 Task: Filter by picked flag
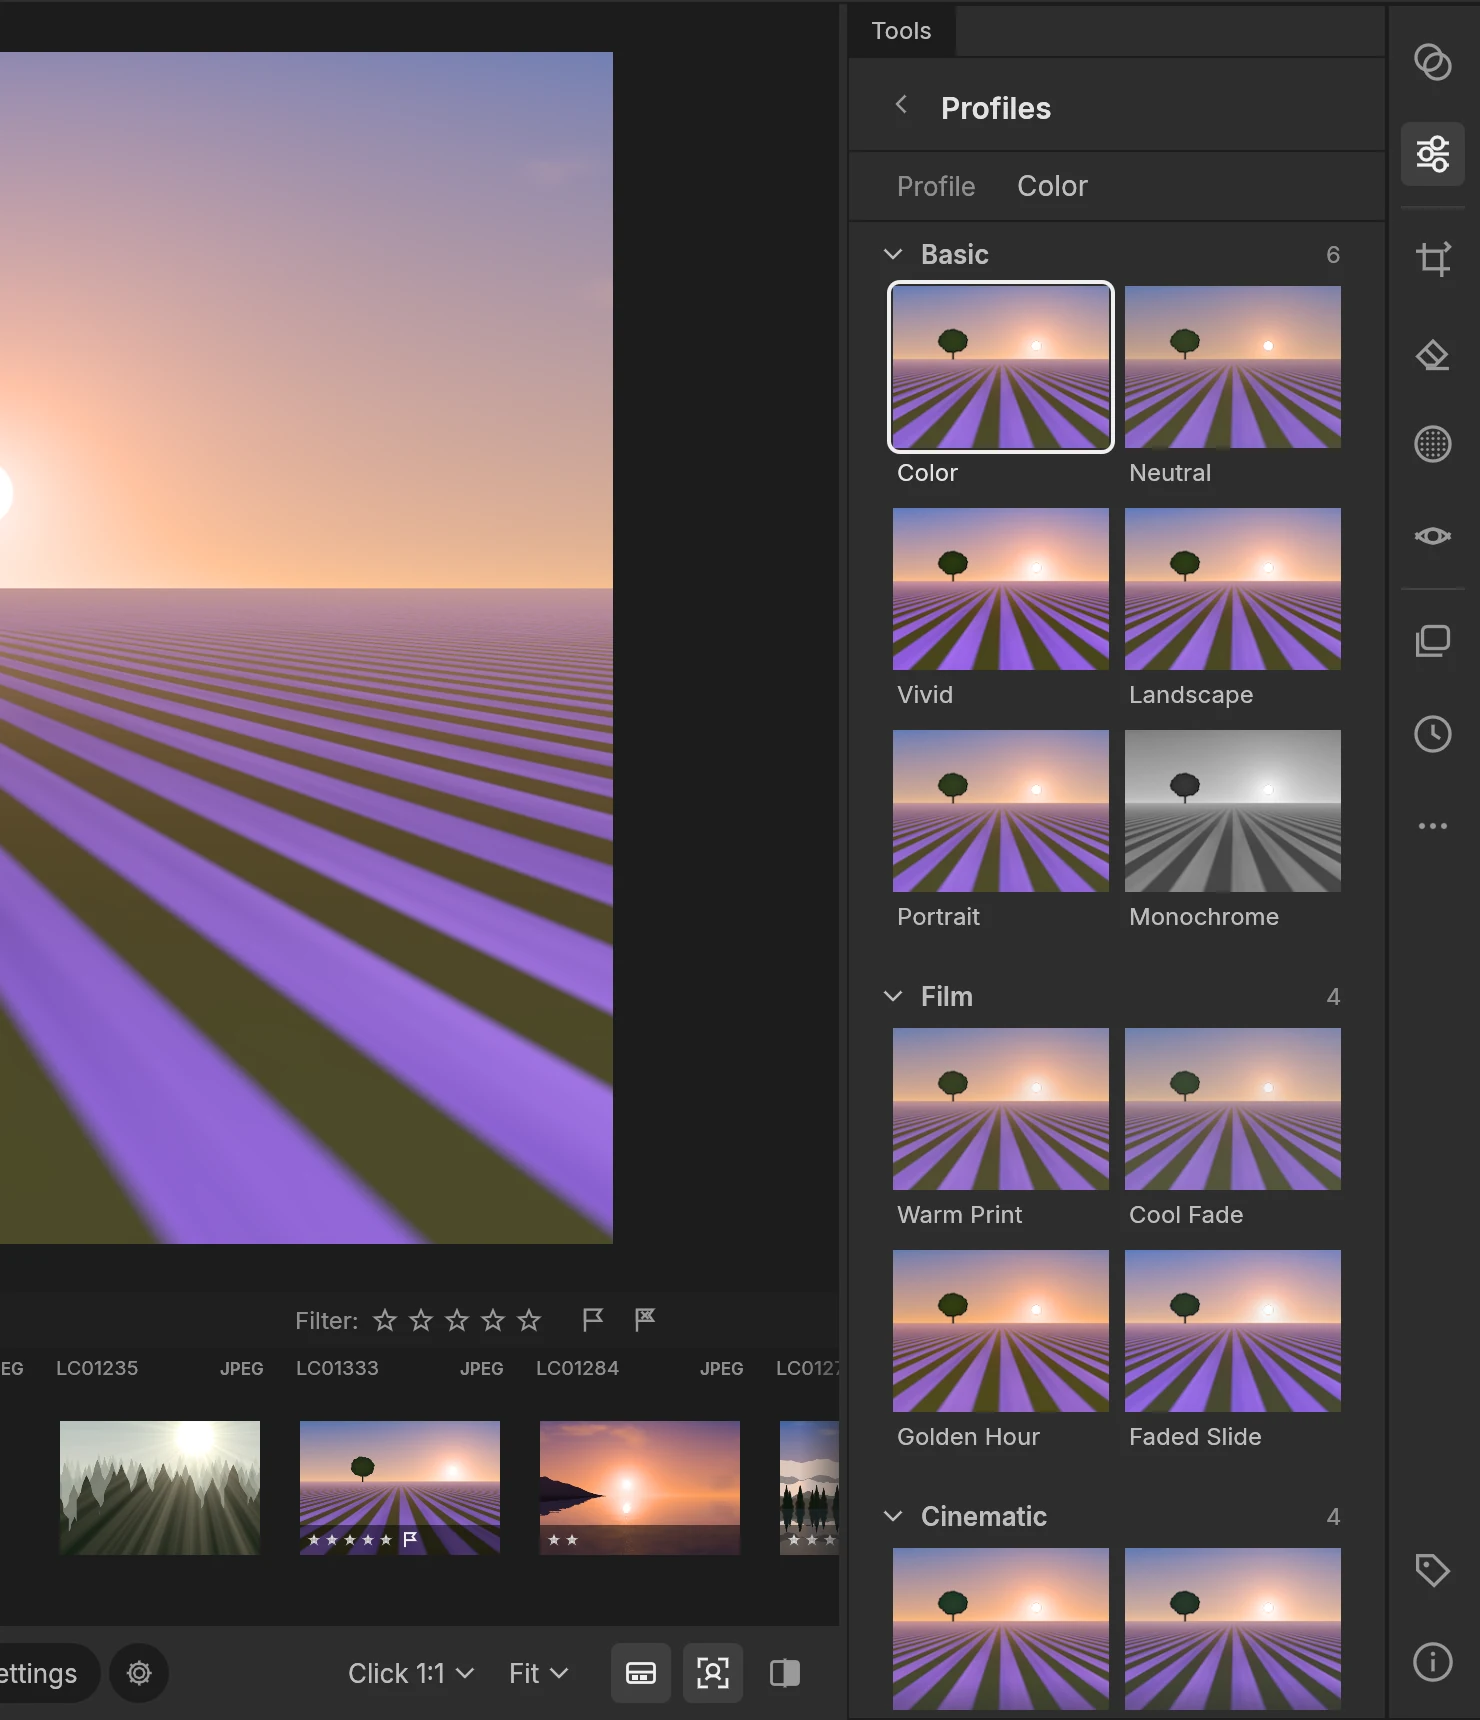pyautogui.click(x=593, y=1320)
